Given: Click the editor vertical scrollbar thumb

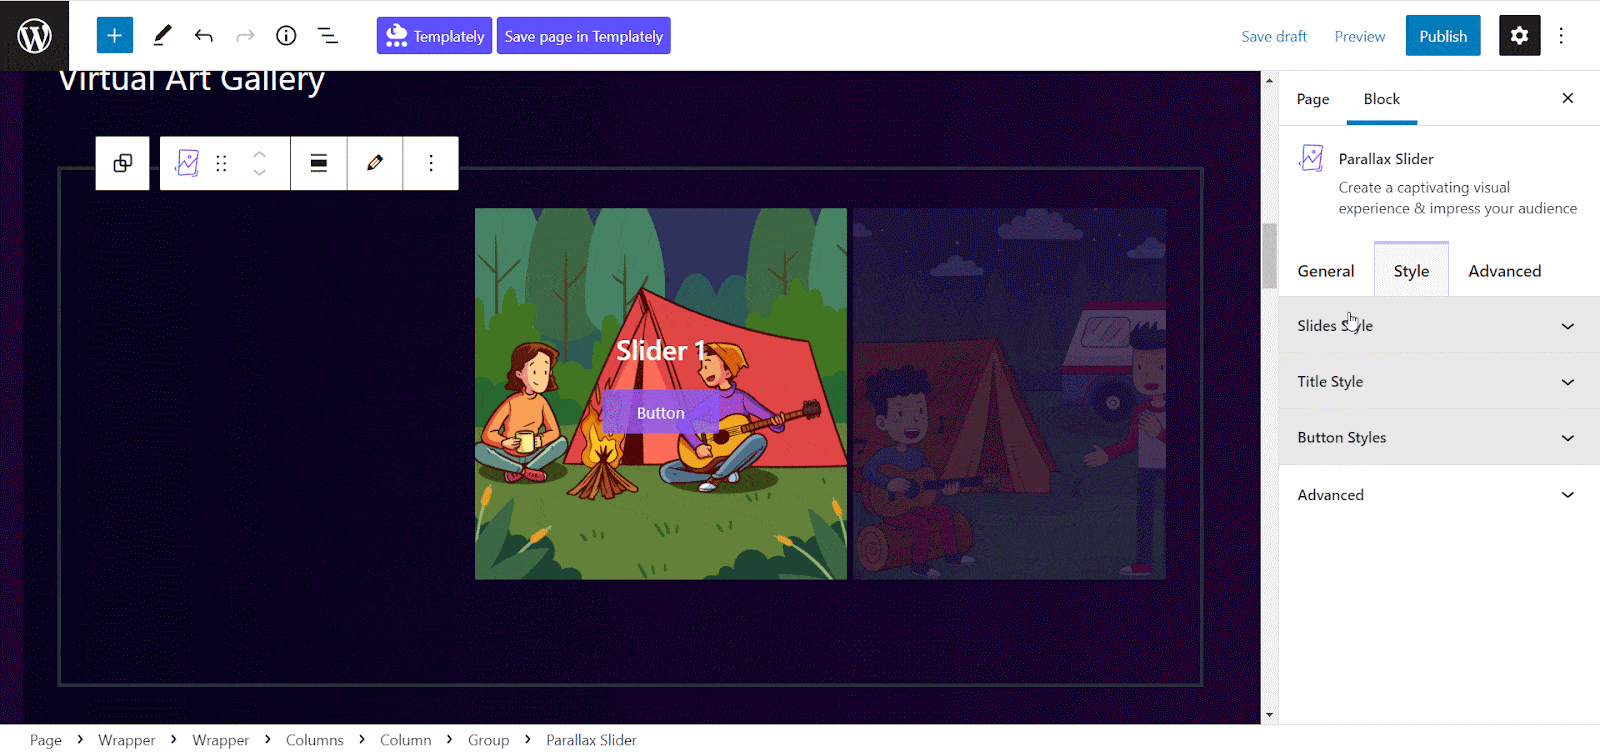Looking at the screenshot, I should 1270,255.
